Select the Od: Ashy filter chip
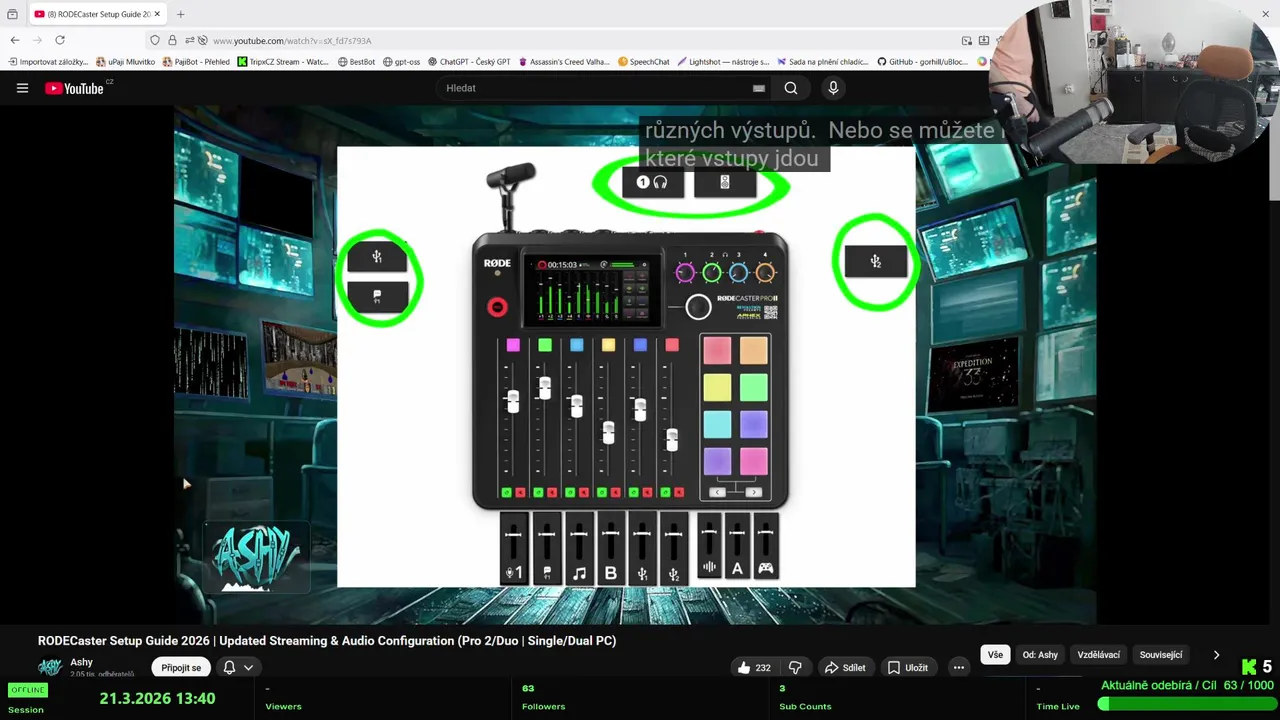The image size is (1280, 720). click(x=1040, y=655)
